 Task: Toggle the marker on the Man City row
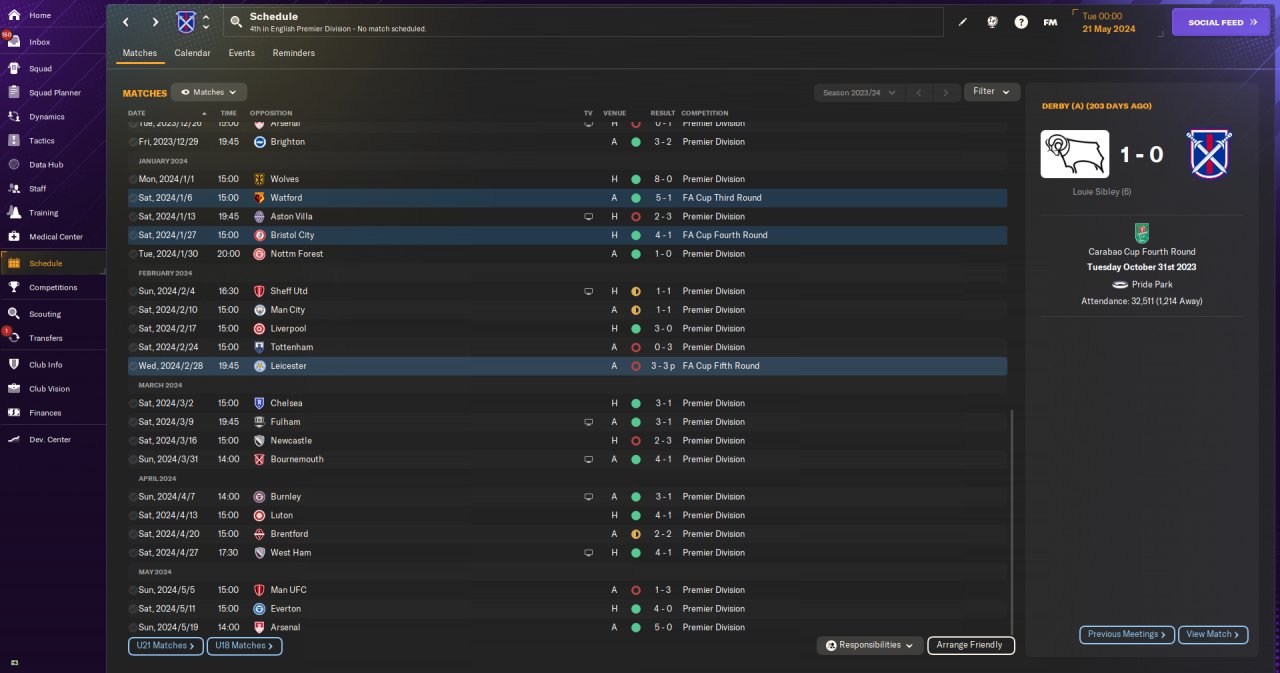tap(133, 310)
